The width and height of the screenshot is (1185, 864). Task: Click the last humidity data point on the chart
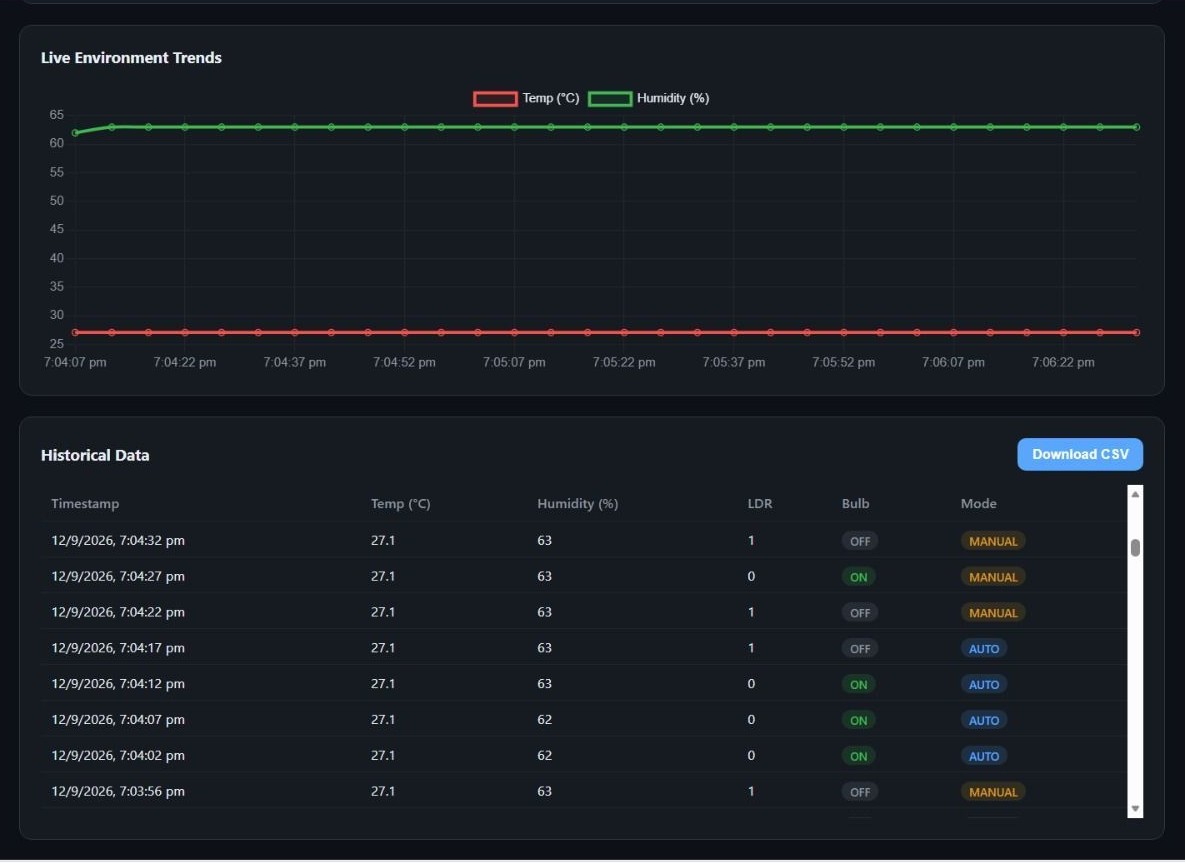1136,128
